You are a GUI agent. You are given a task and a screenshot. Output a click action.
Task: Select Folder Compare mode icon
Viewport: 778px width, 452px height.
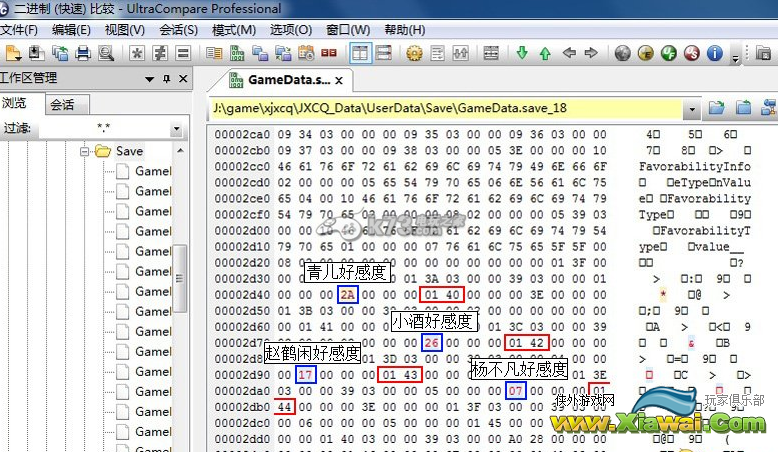point(260,53)
